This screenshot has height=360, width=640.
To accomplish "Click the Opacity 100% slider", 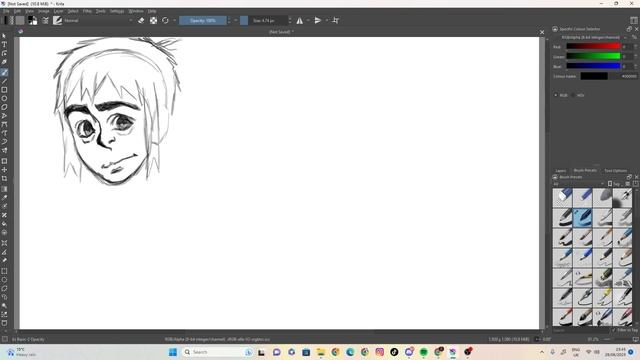I will coord(203,20).
